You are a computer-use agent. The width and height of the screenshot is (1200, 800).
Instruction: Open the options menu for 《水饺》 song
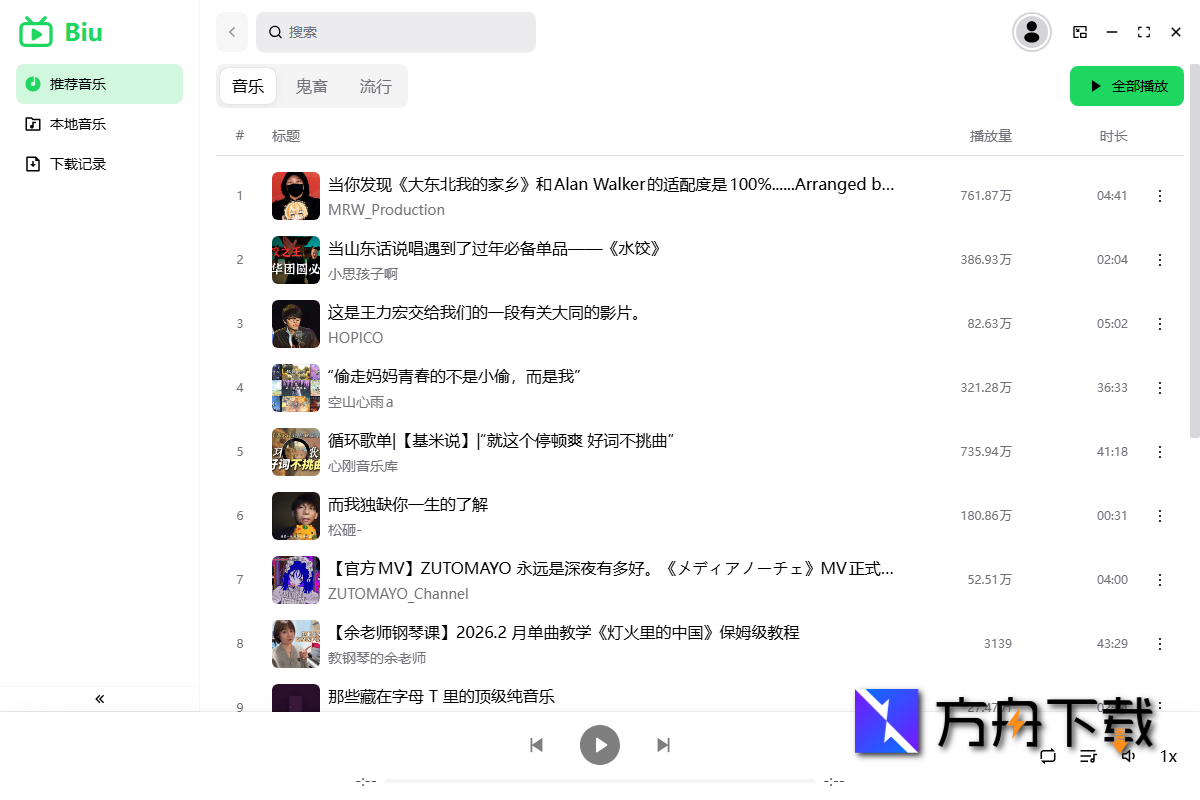coord(1160,259)
